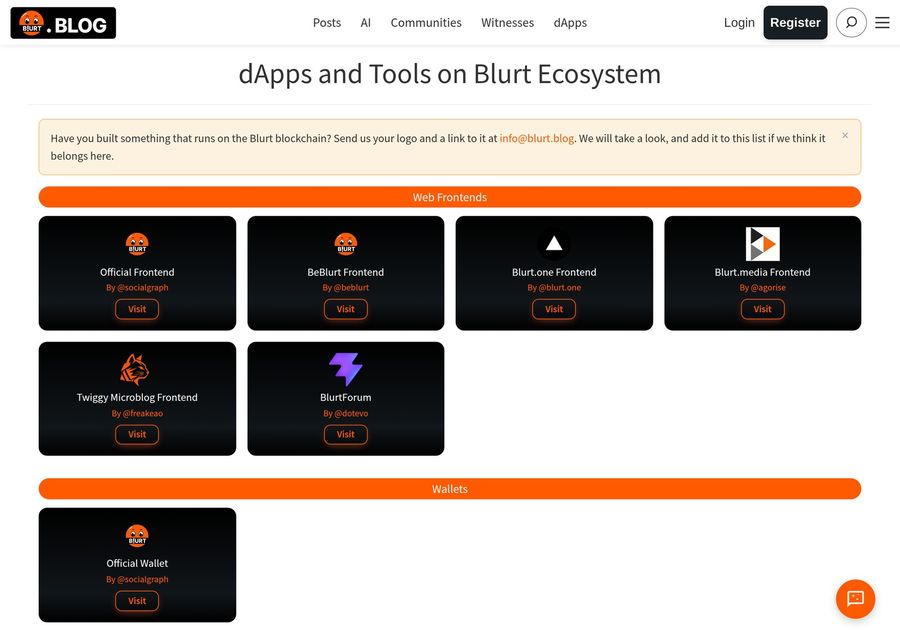Click the 'Twiggy Microblog Frontend' title text
Viewport: 900px width, 633px height.
pyautogui.click(x=137, y=397)
